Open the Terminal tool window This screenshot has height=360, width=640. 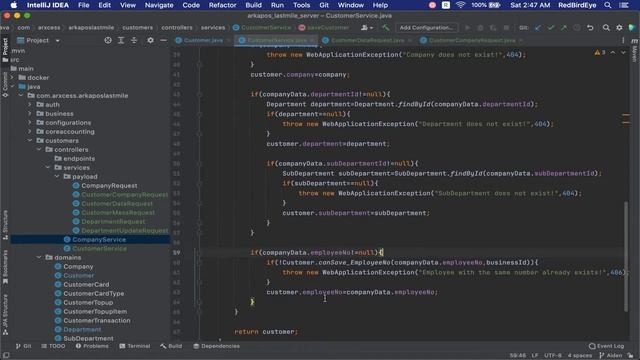point(135,346)
